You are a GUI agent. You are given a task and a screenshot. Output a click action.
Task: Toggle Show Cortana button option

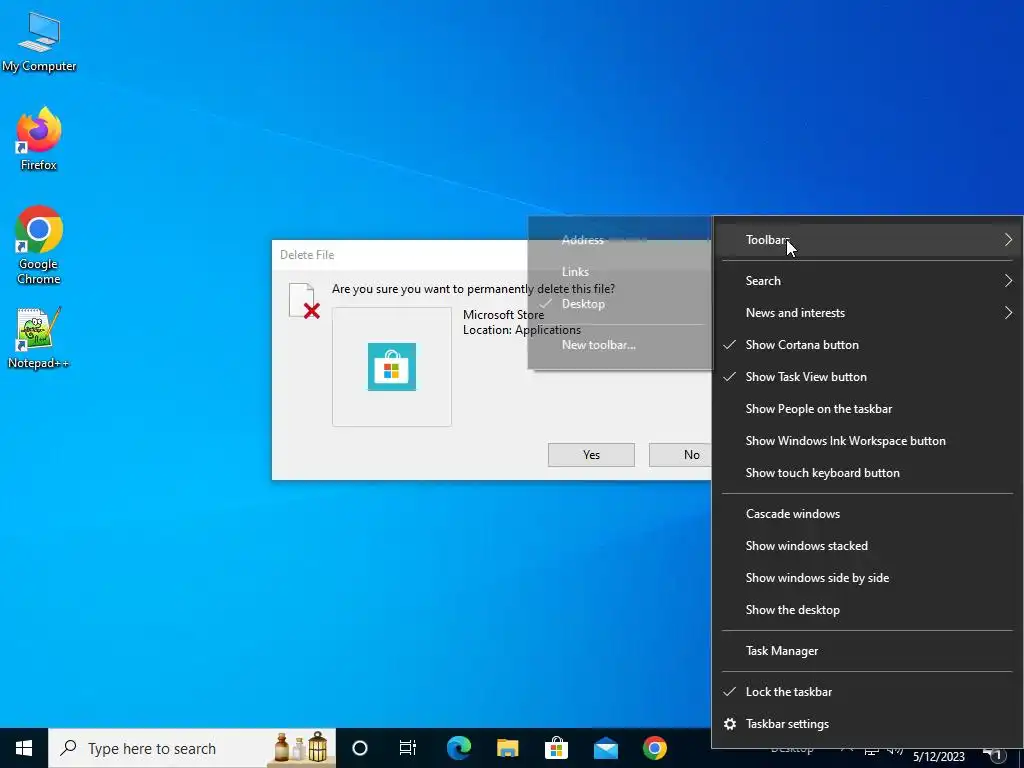coord(867,345)
